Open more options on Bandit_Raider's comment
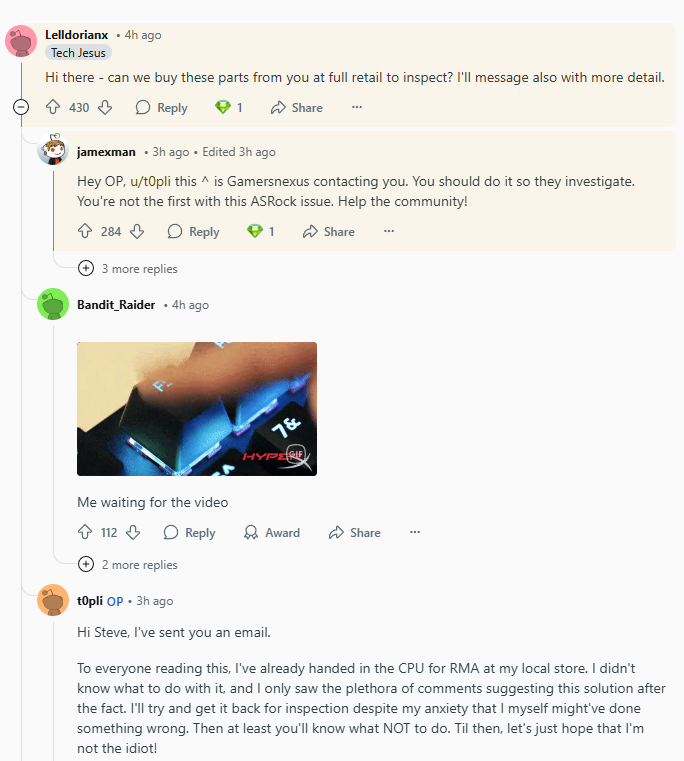This screenshot has height=761, width=684. pos(415,532)
